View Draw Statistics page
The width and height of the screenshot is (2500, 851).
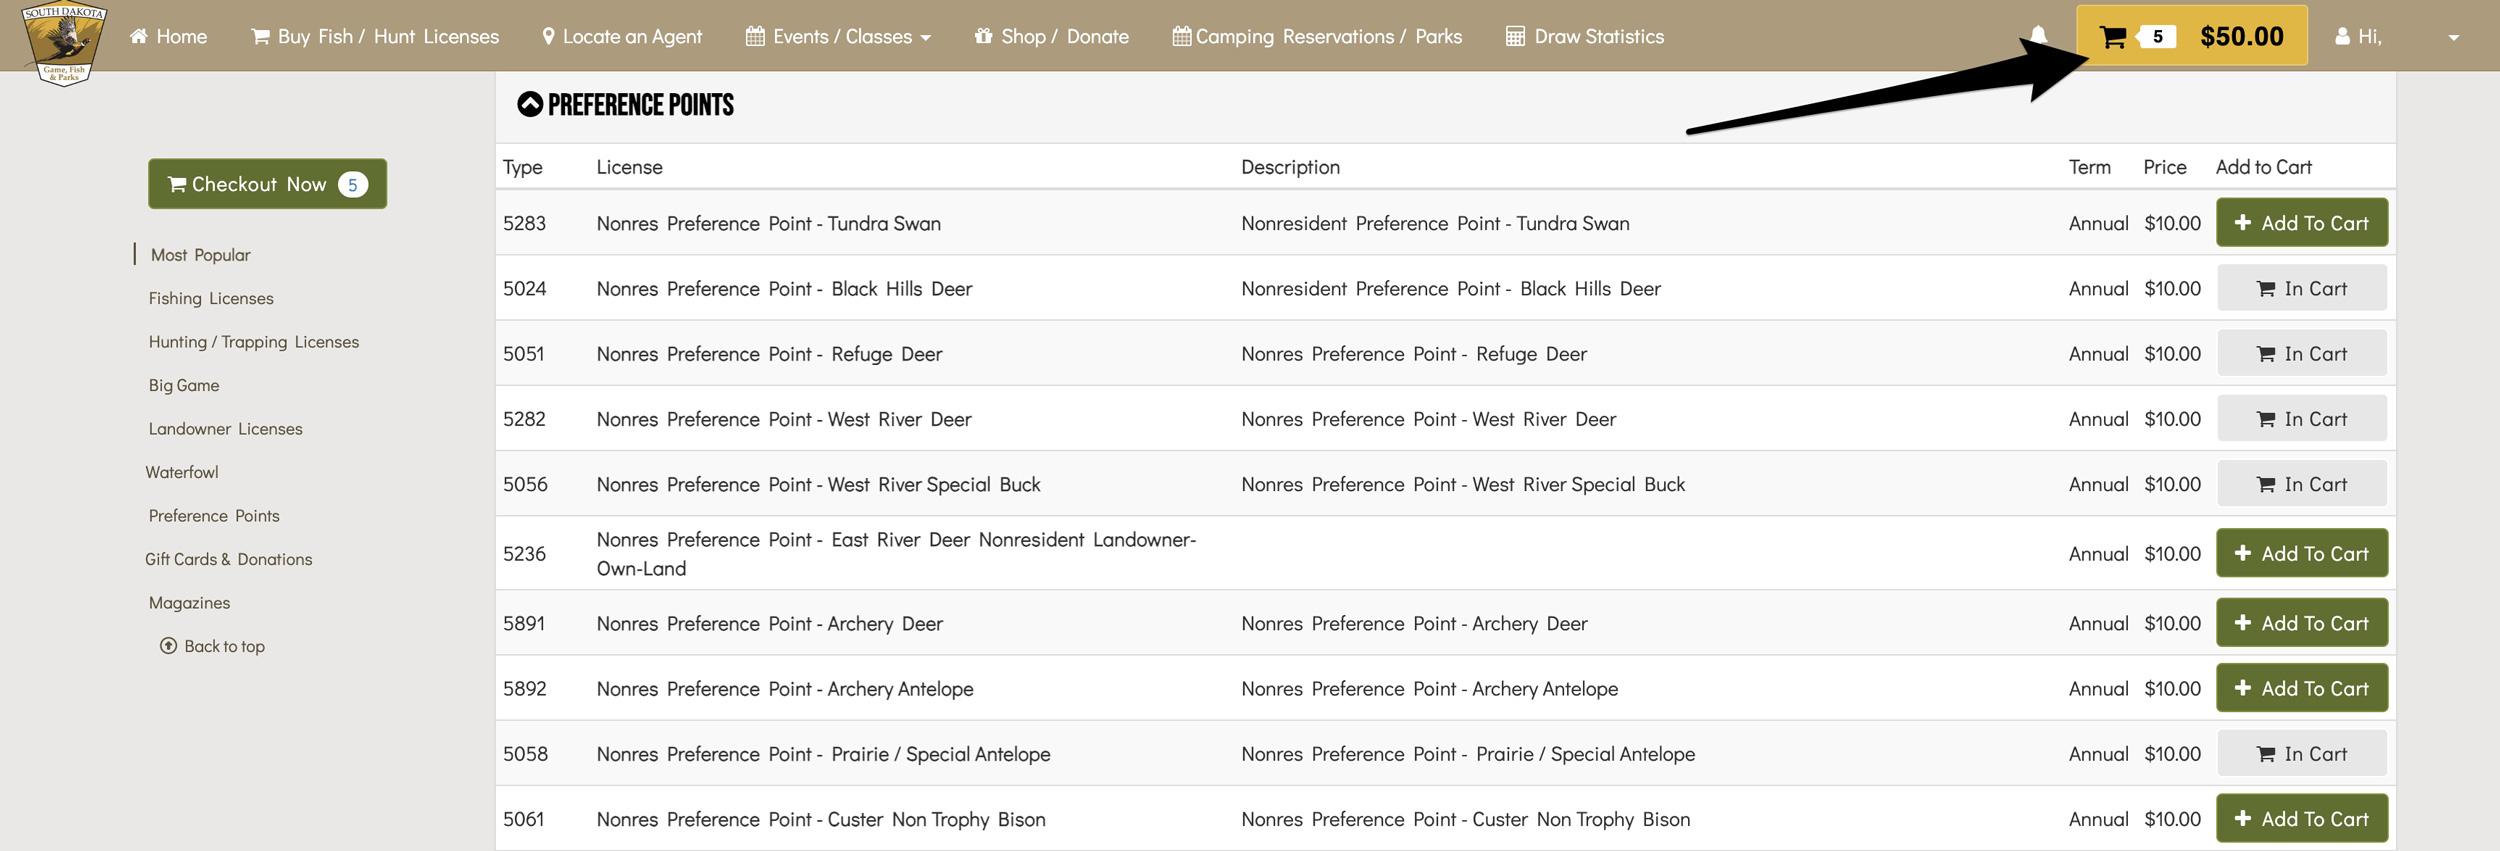(x=1585, y=37)
